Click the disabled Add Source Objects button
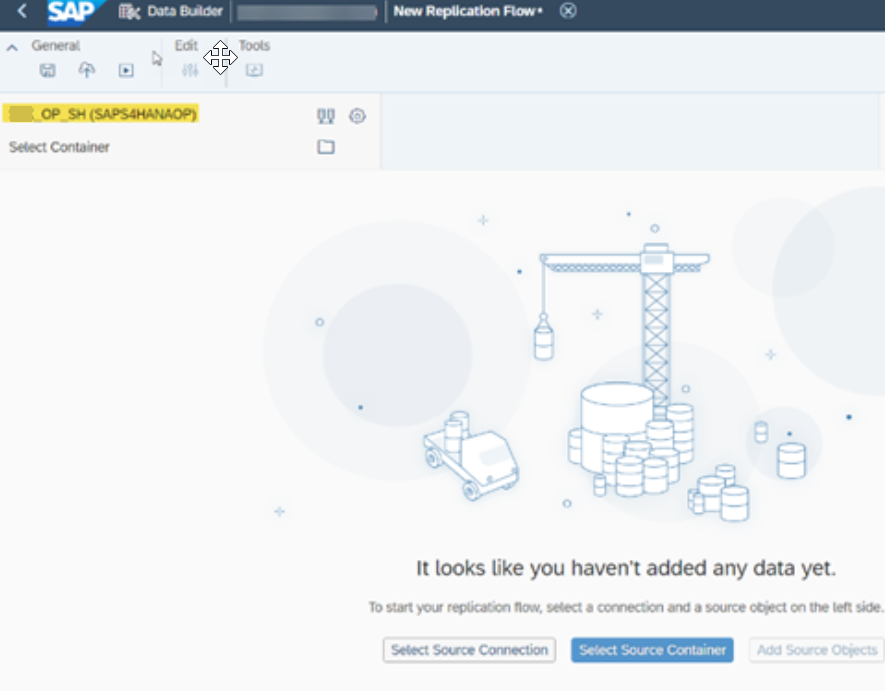Image resolution: width=890 pixels, height=691 pixels. pyautogui.click(x=815, y=650)
